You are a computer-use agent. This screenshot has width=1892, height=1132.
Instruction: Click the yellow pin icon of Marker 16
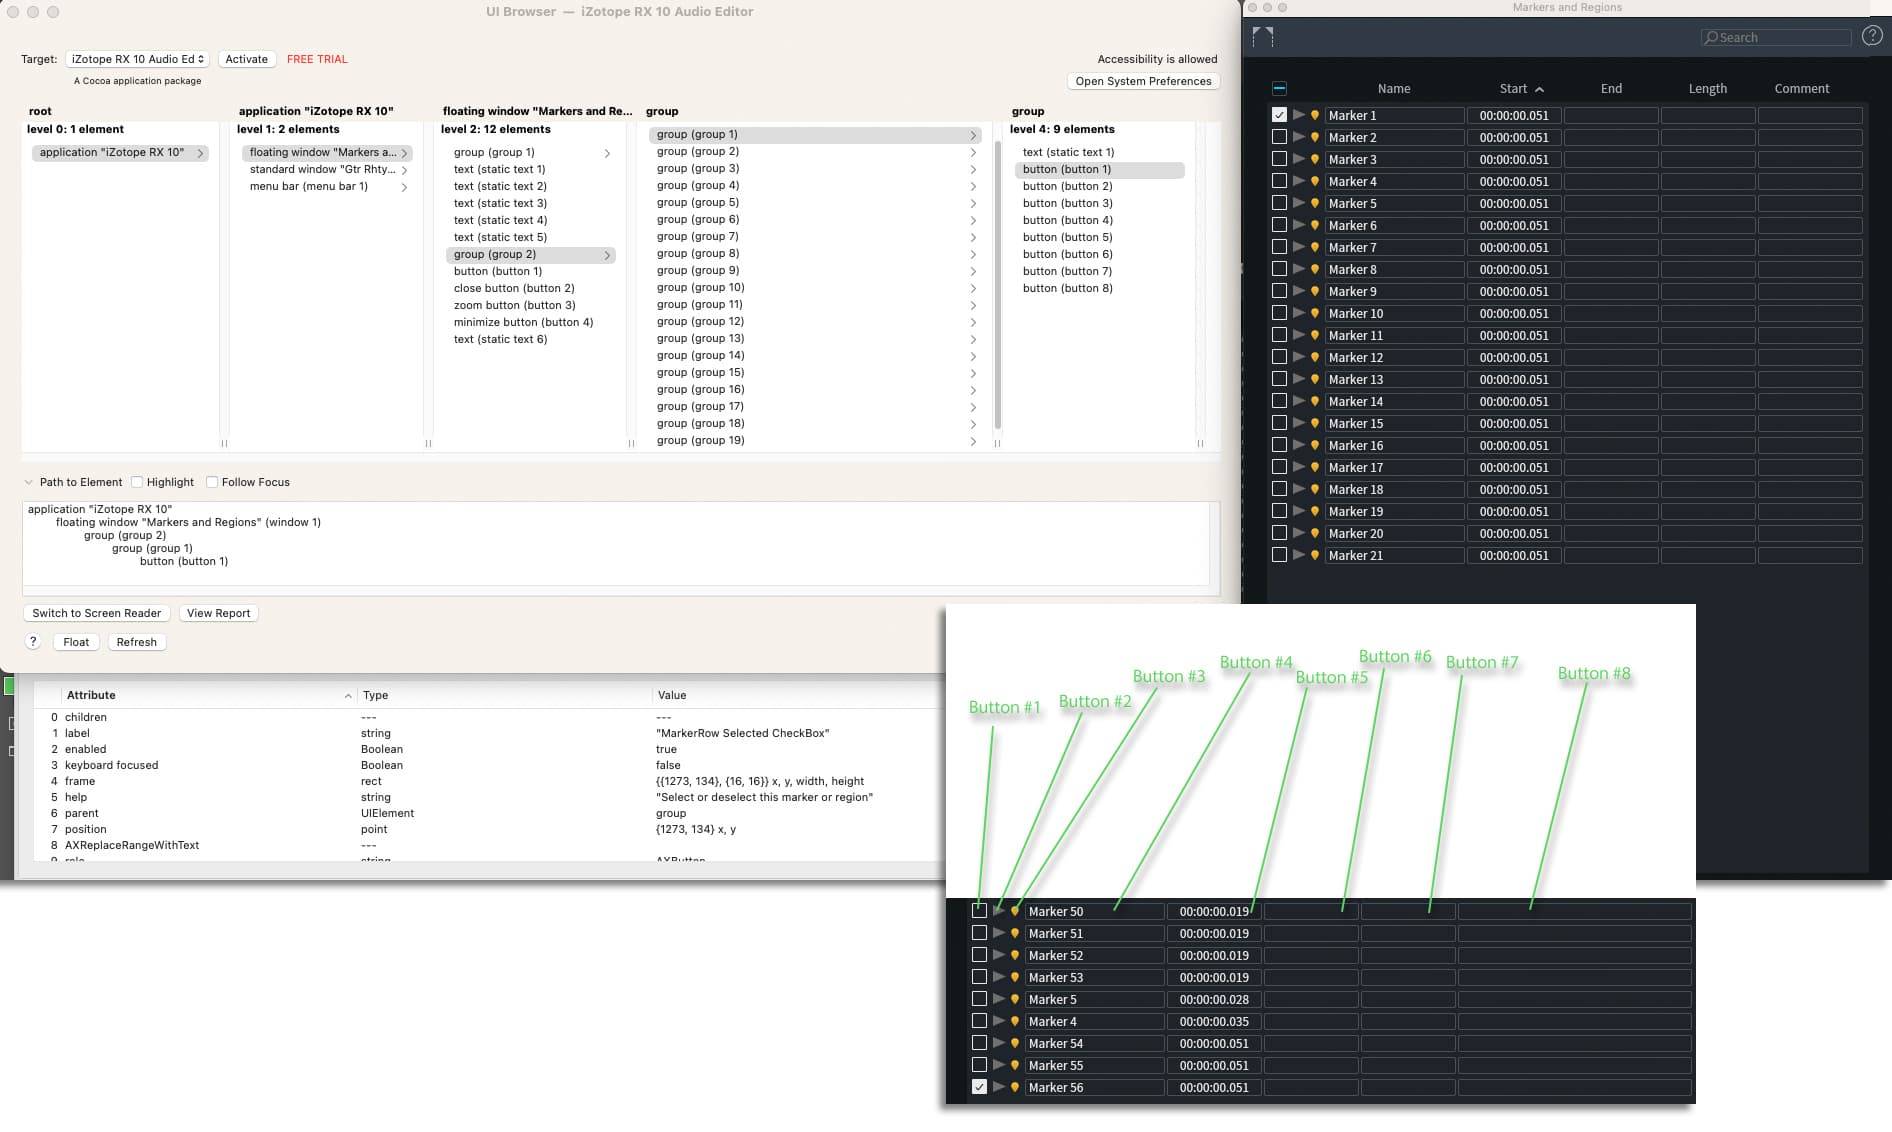pyautogui.click(x=1315, y=445)
